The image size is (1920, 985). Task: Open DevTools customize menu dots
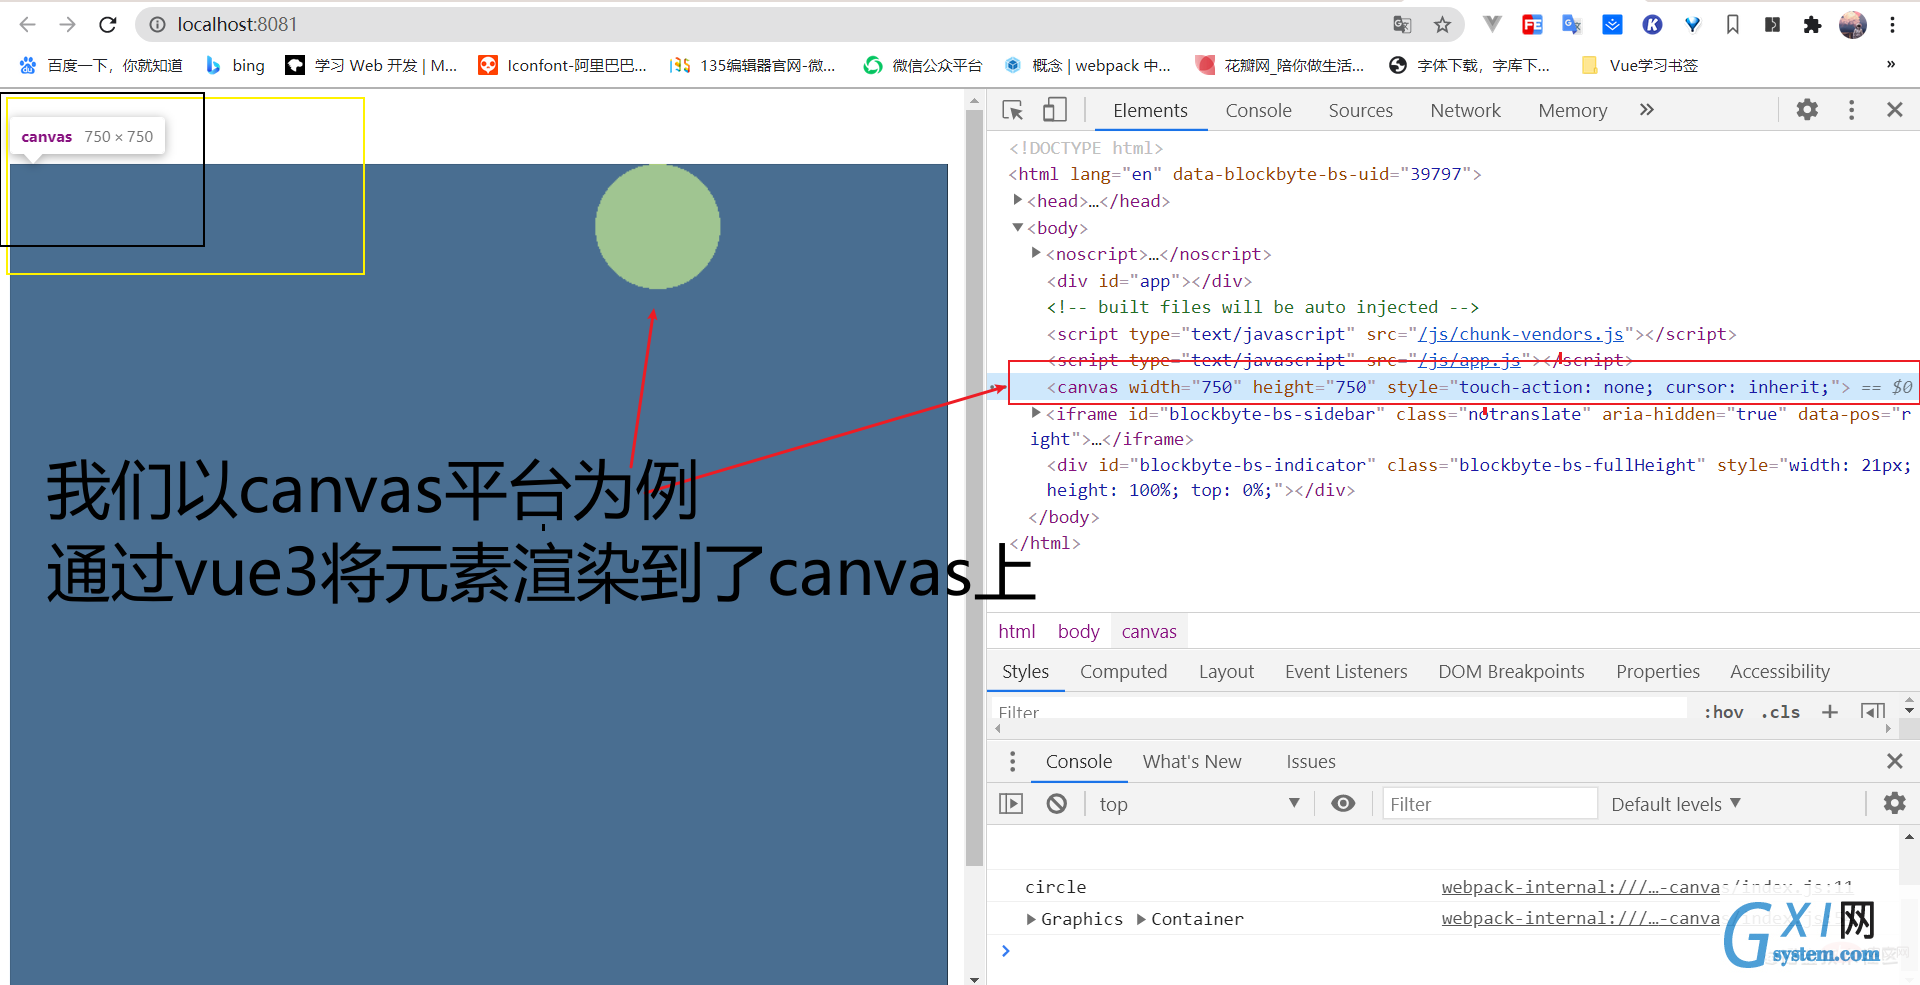pos(1851,110)
